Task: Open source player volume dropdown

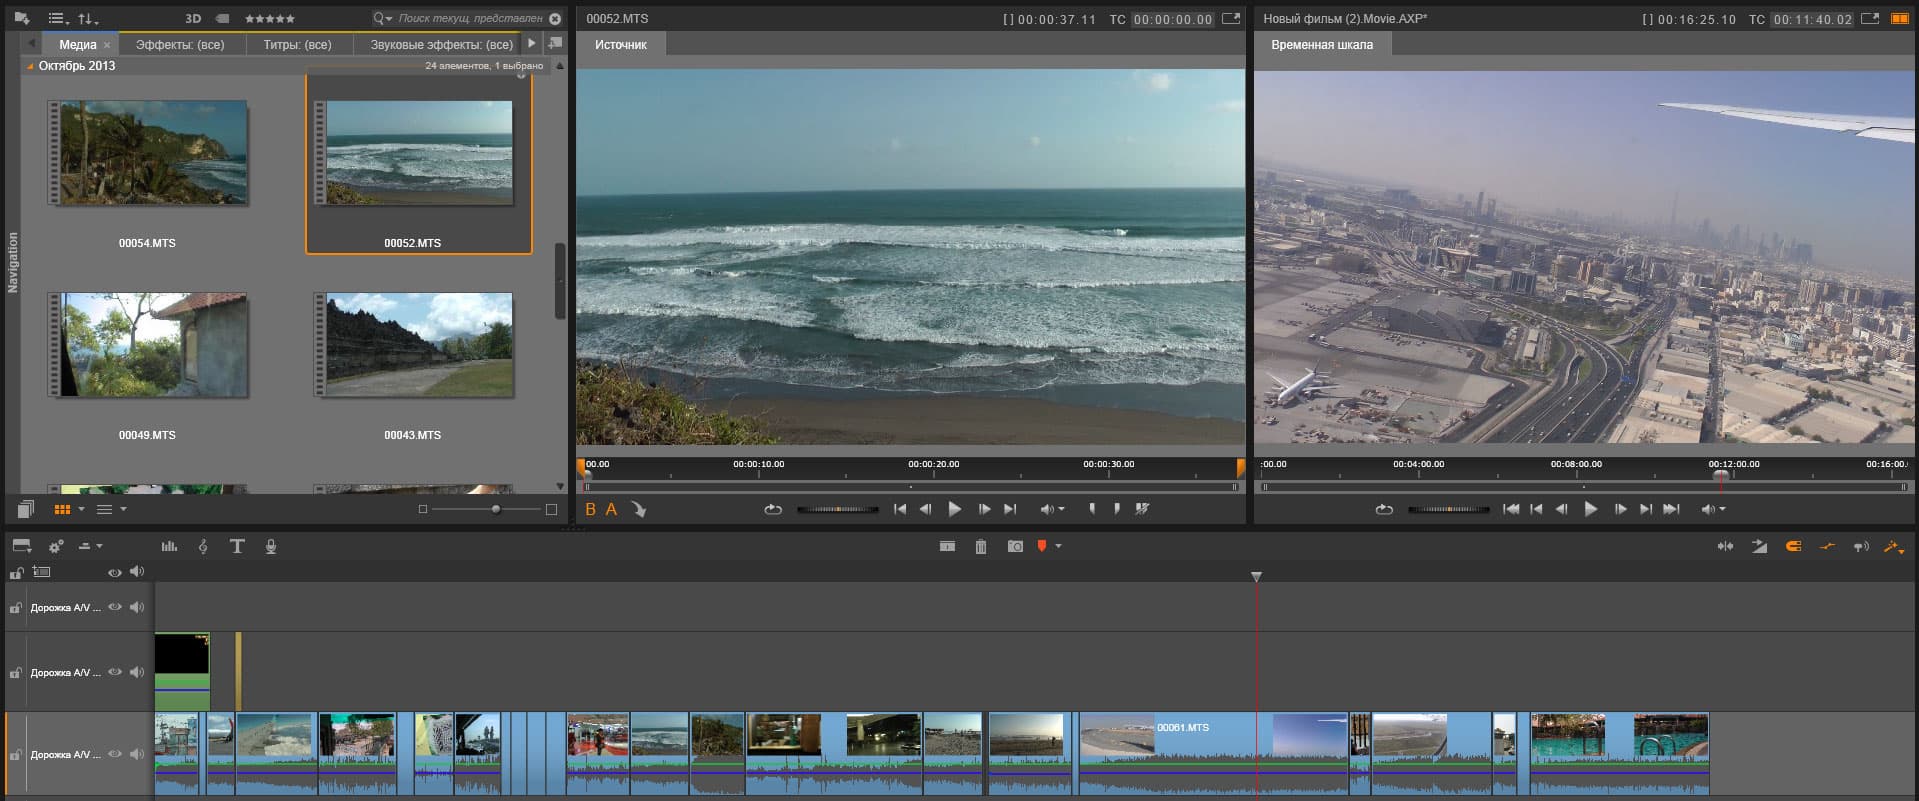Action: point(1060,509)
